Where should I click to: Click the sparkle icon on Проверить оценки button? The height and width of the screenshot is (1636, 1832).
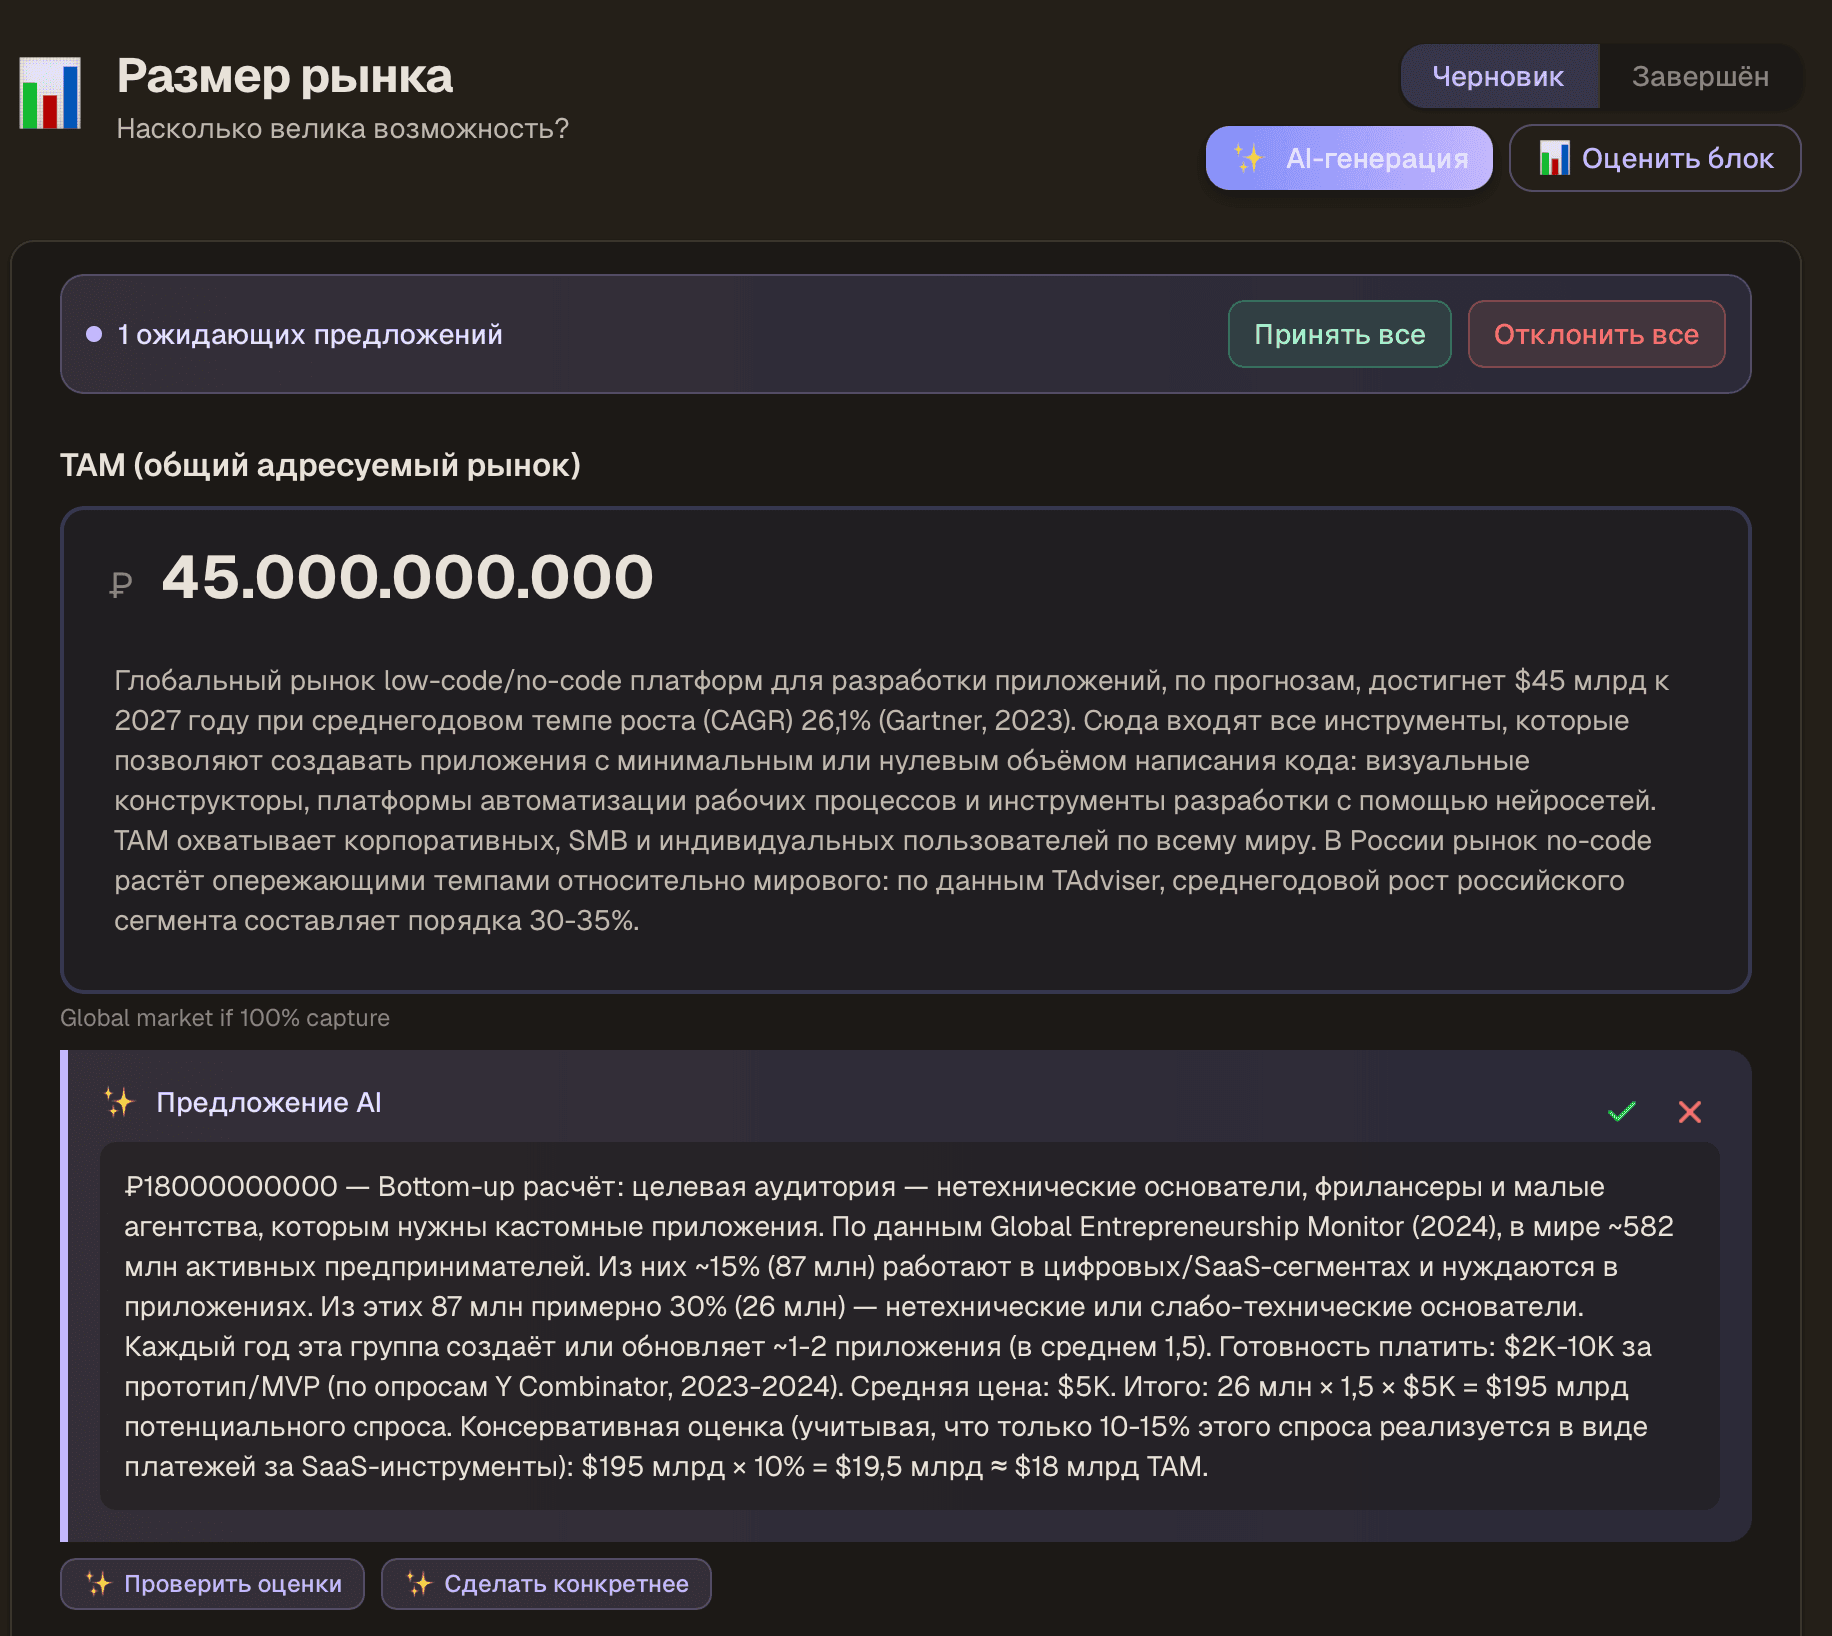[x=99, y=1583]
